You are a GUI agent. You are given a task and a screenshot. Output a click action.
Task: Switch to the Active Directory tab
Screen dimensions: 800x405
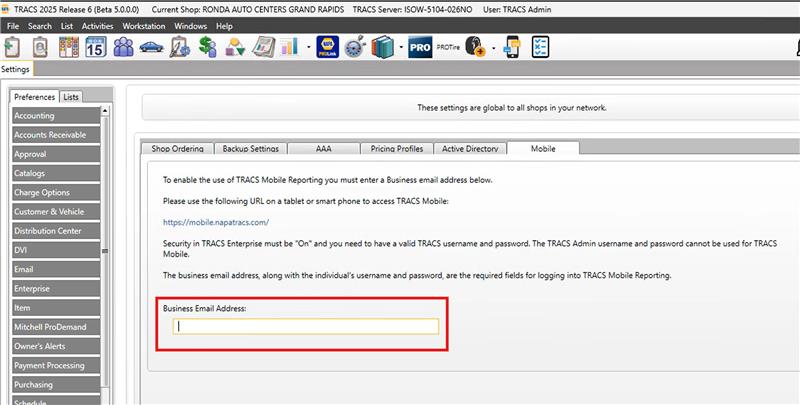(x=470, y=148)
